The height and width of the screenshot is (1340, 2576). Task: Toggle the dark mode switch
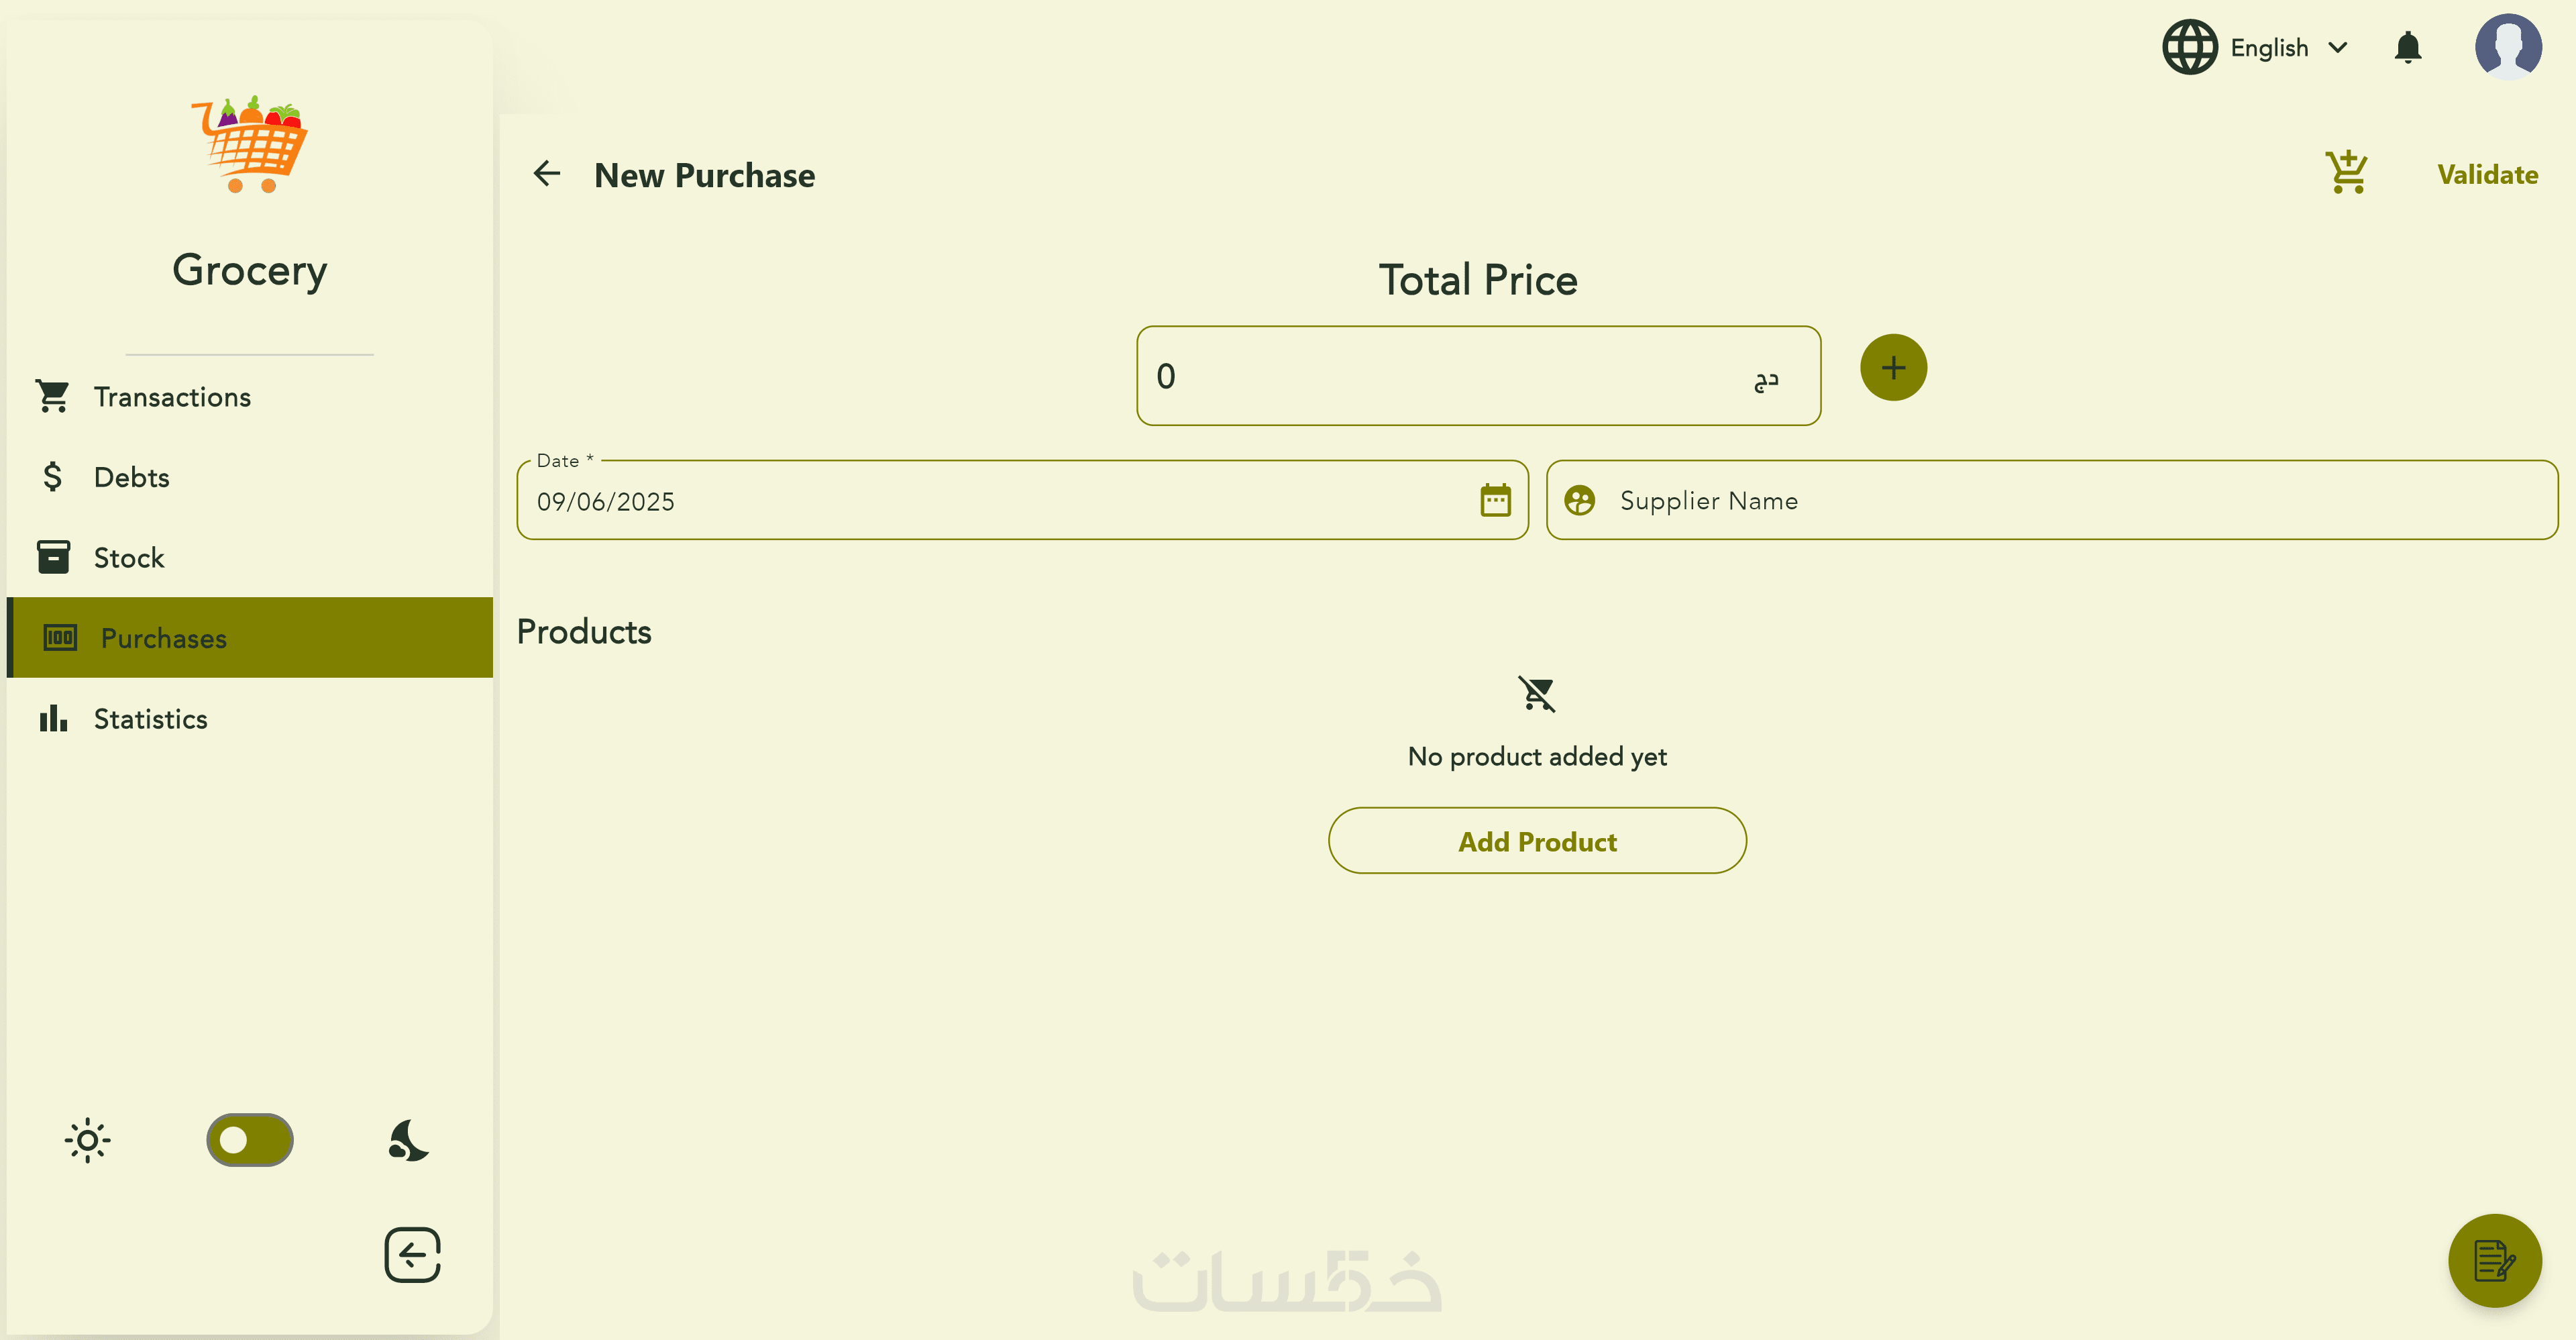[x=249, y=1140]
